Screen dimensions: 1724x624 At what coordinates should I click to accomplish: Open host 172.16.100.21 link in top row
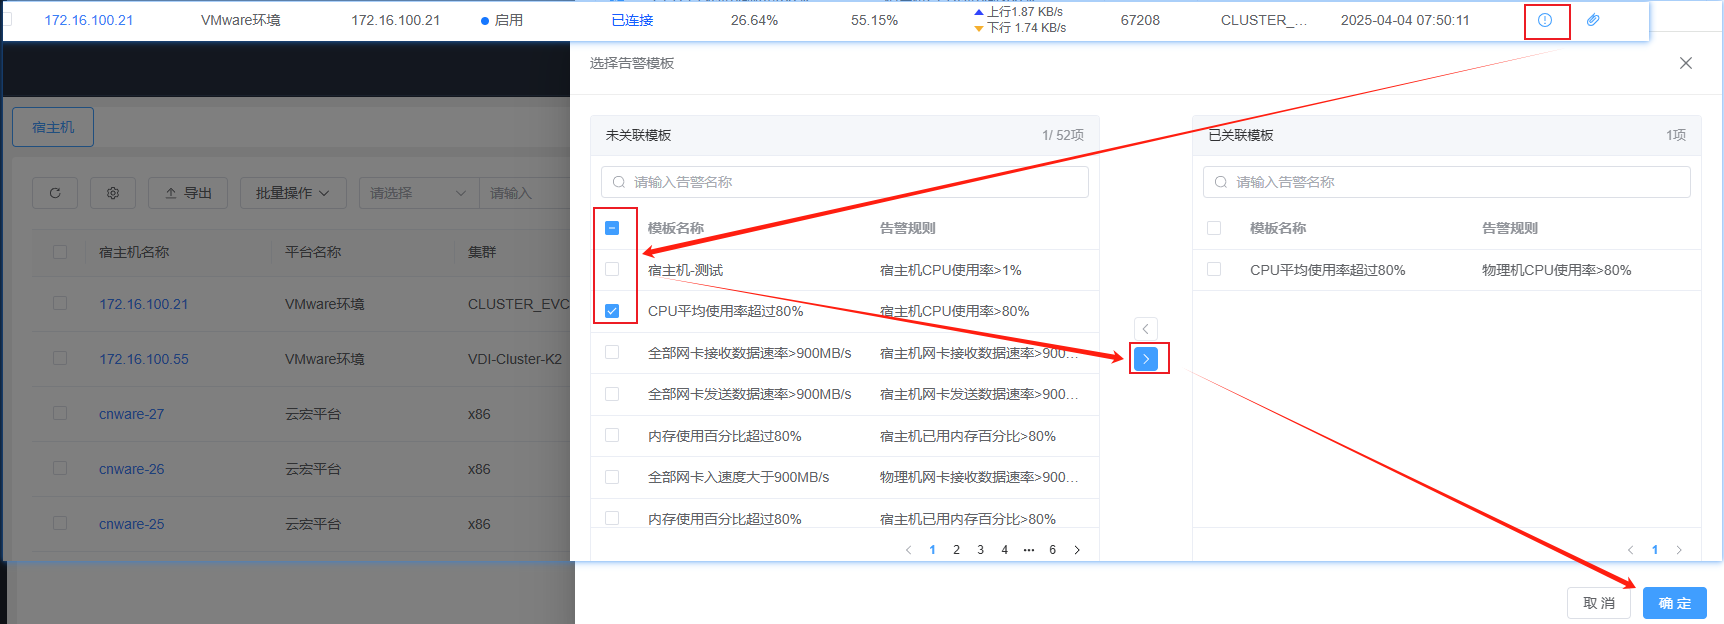click(89, 20)
